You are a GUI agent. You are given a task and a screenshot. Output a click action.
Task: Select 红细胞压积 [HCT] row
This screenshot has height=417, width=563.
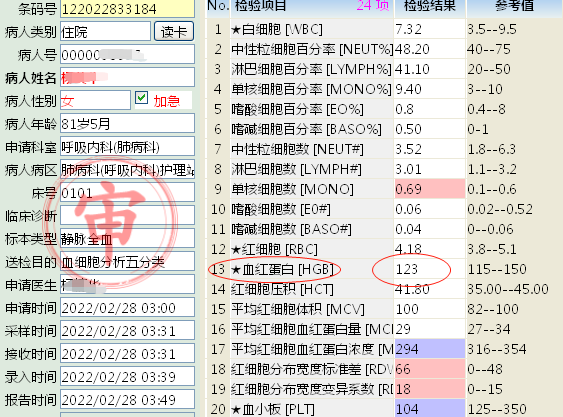pos(384,289)
